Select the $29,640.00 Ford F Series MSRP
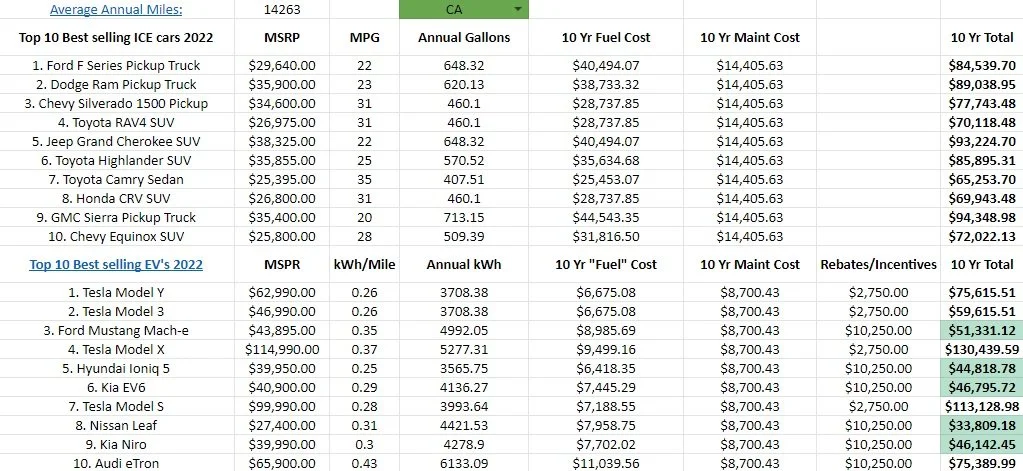This screenshot has height=471, width=1023. coord(282,65)
